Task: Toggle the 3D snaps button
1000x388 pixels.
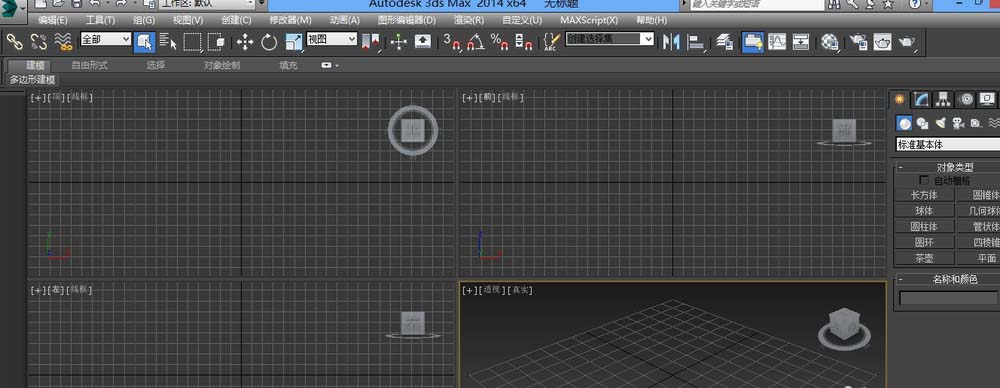Action: [452, 42]
